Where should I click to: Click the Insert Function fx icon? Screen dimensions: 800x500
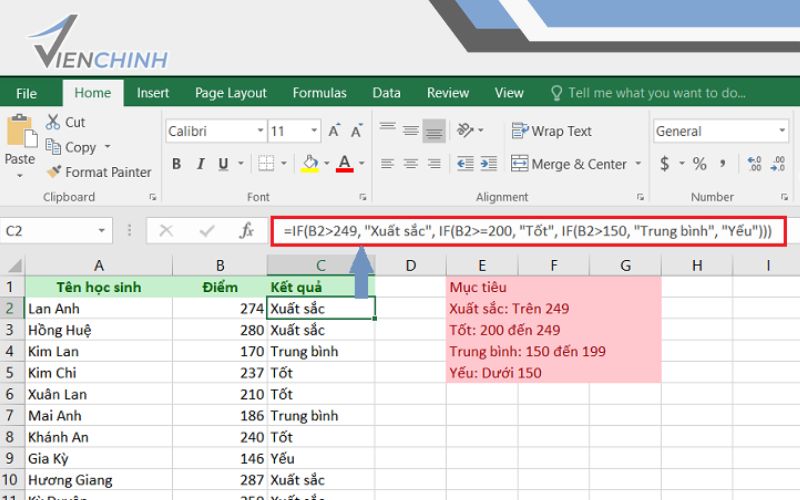(x=246, y=231)
